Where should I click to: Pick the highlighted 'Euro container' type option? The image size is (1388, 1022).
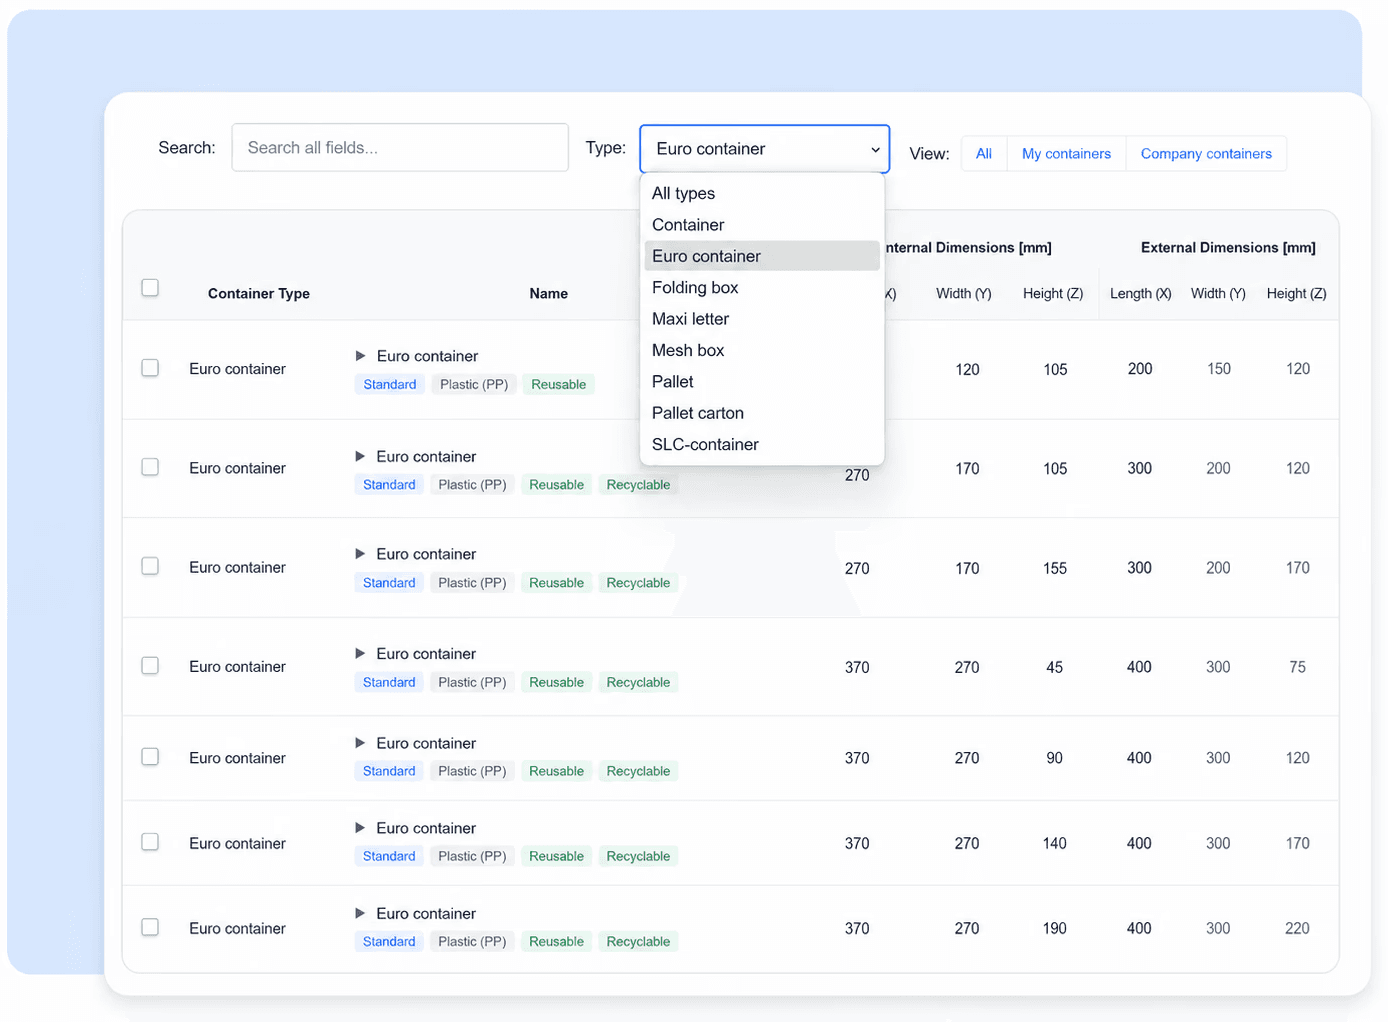coord(762,256)
